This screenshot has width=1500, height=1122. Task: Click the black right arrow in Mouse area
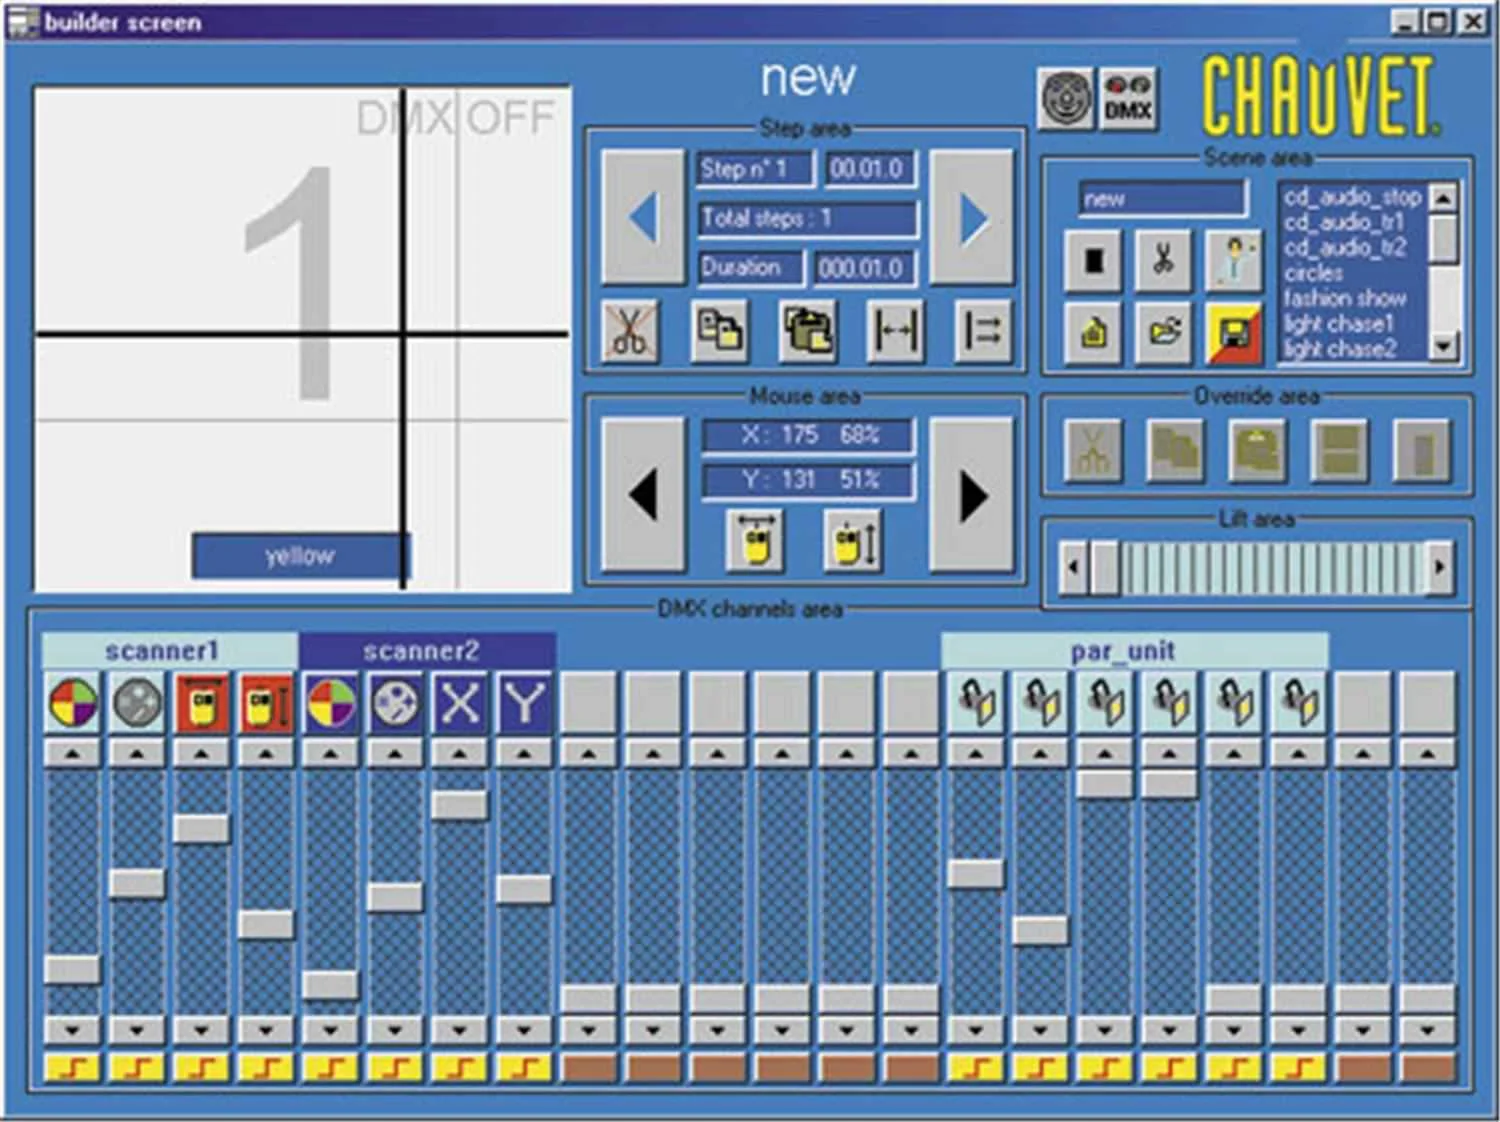[972, 495]
